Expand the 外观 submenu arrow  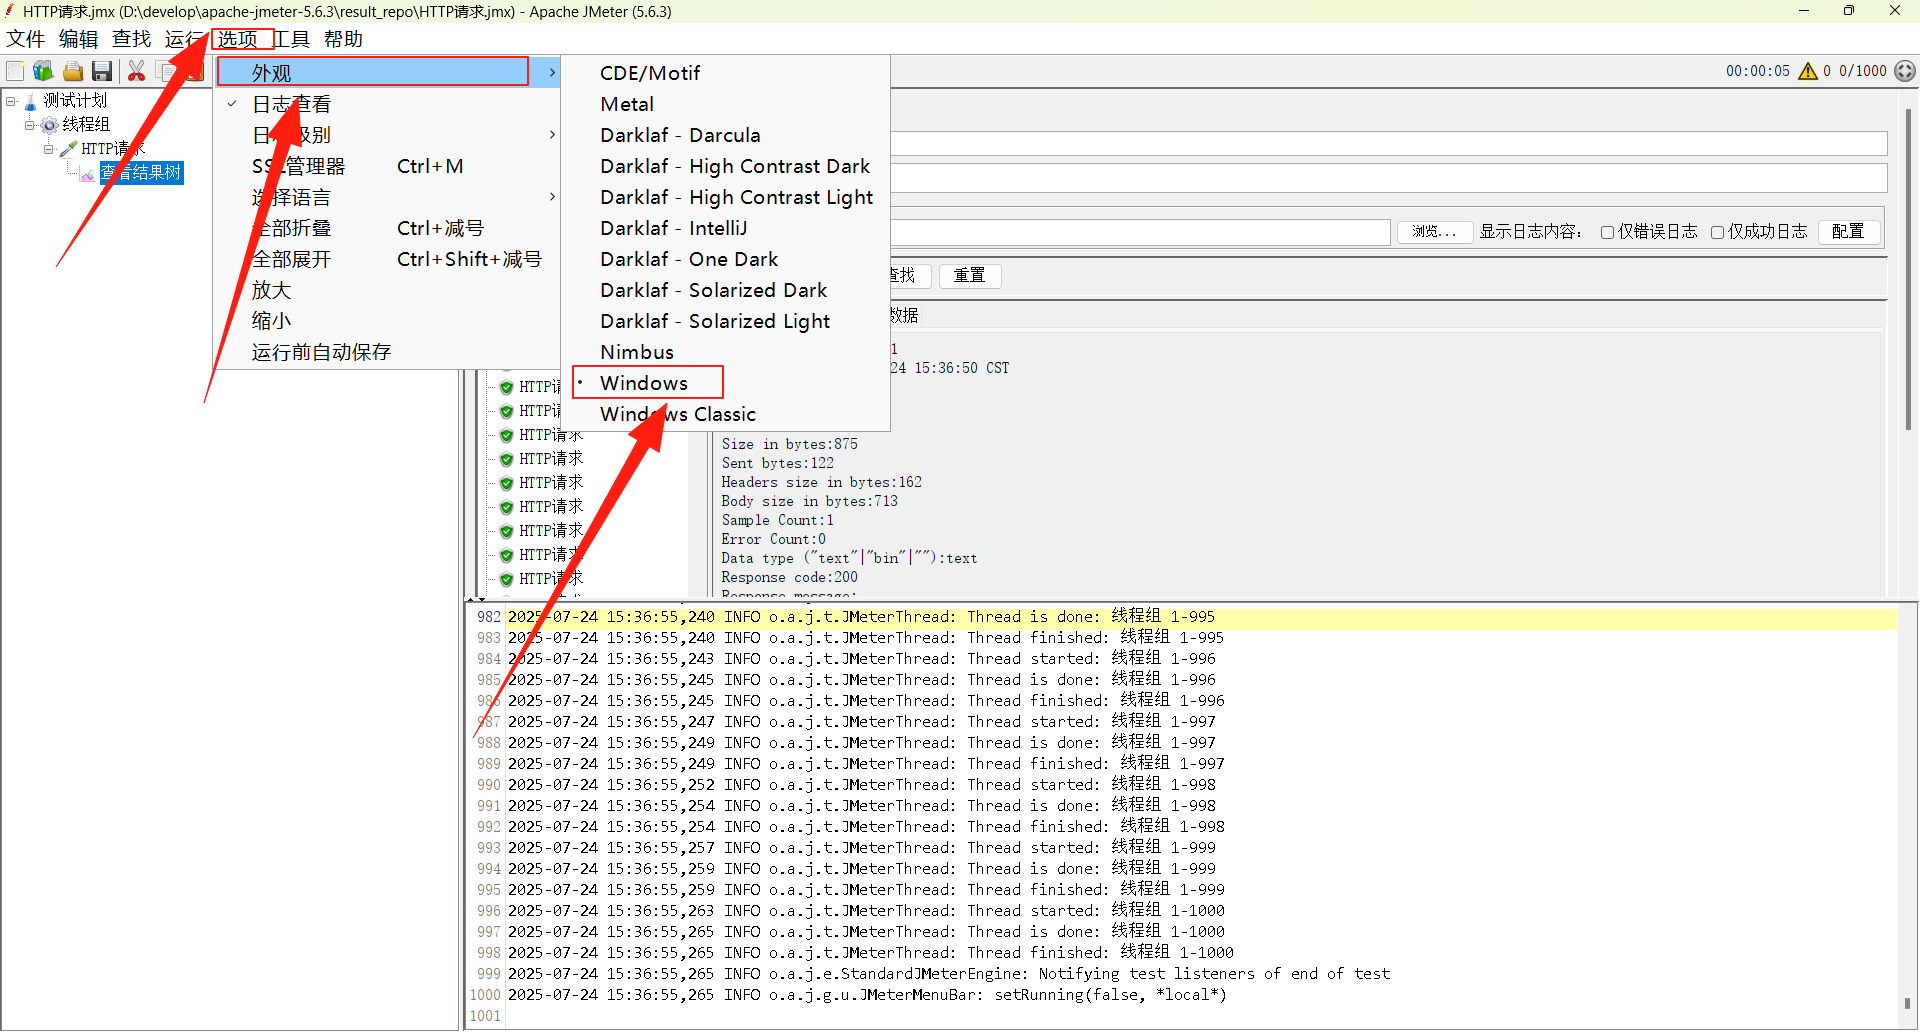click(x=552, y=72)
